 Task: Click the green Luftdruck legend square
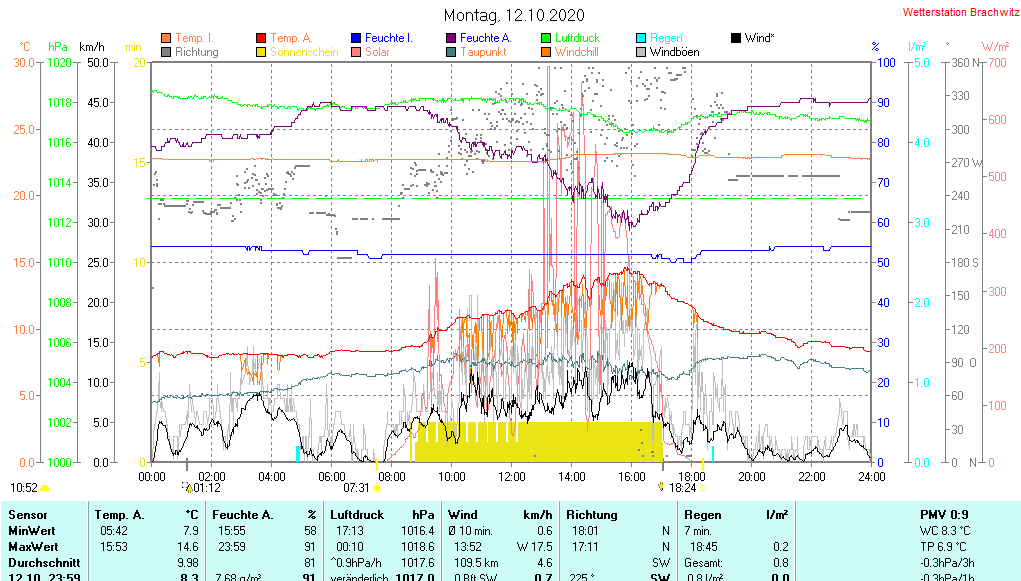click(546, 38)
